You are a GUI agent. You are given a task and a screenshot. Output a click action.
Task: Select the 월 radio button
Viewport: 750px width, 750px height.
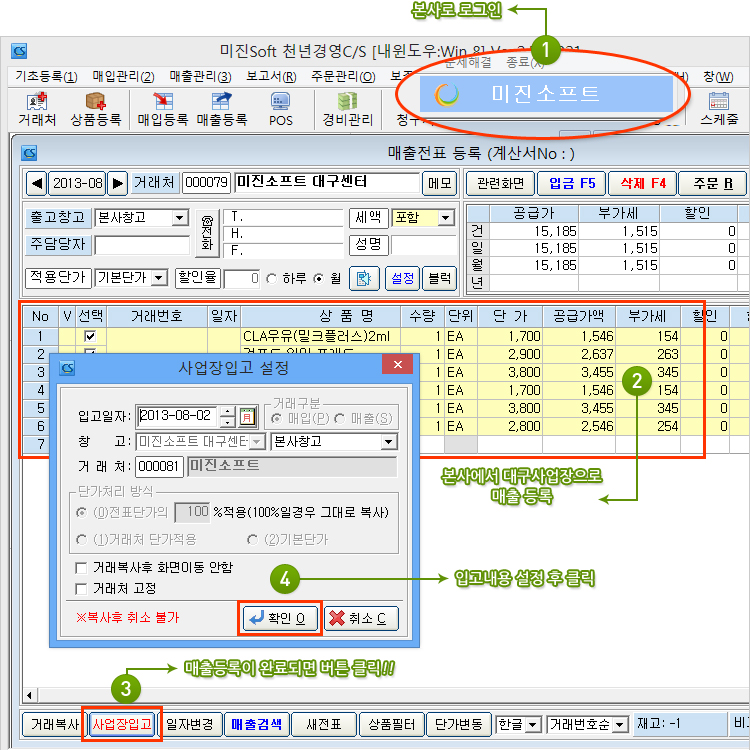319,278
